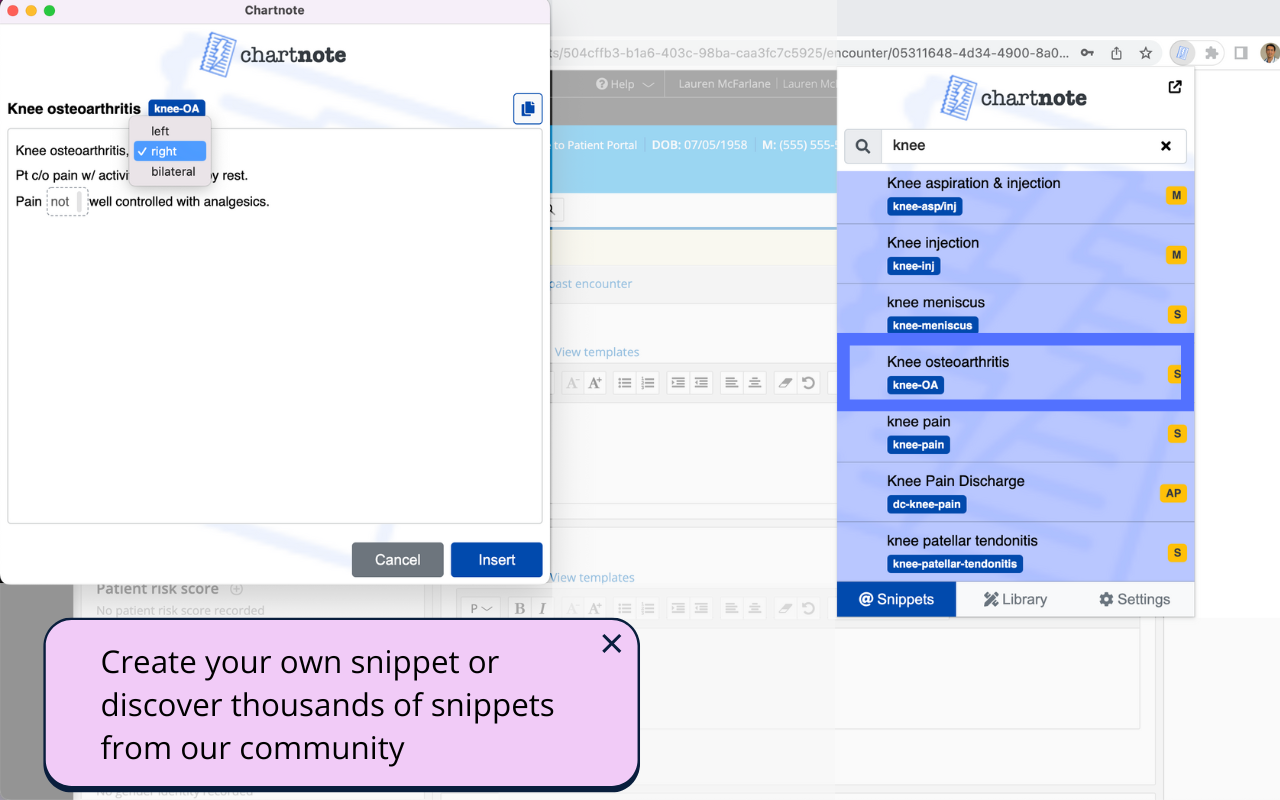Viewport: 1280px width, 800px height.
Task: Close the snippet discovery banner
Action: point(612,644)
